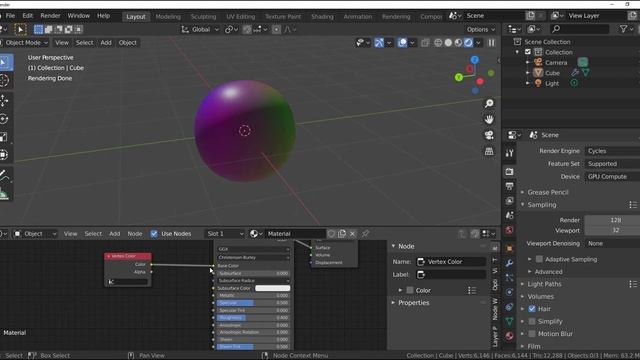Open the Render menu
This screenshot has width=640, height=360.
tap(50, 16)
